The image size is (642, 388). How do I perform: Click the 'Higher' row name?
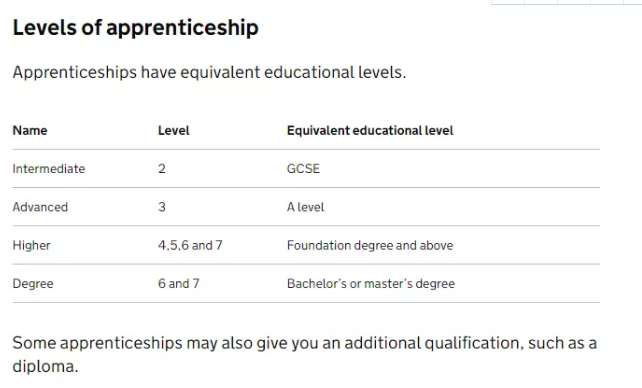(x=32, y=245)
